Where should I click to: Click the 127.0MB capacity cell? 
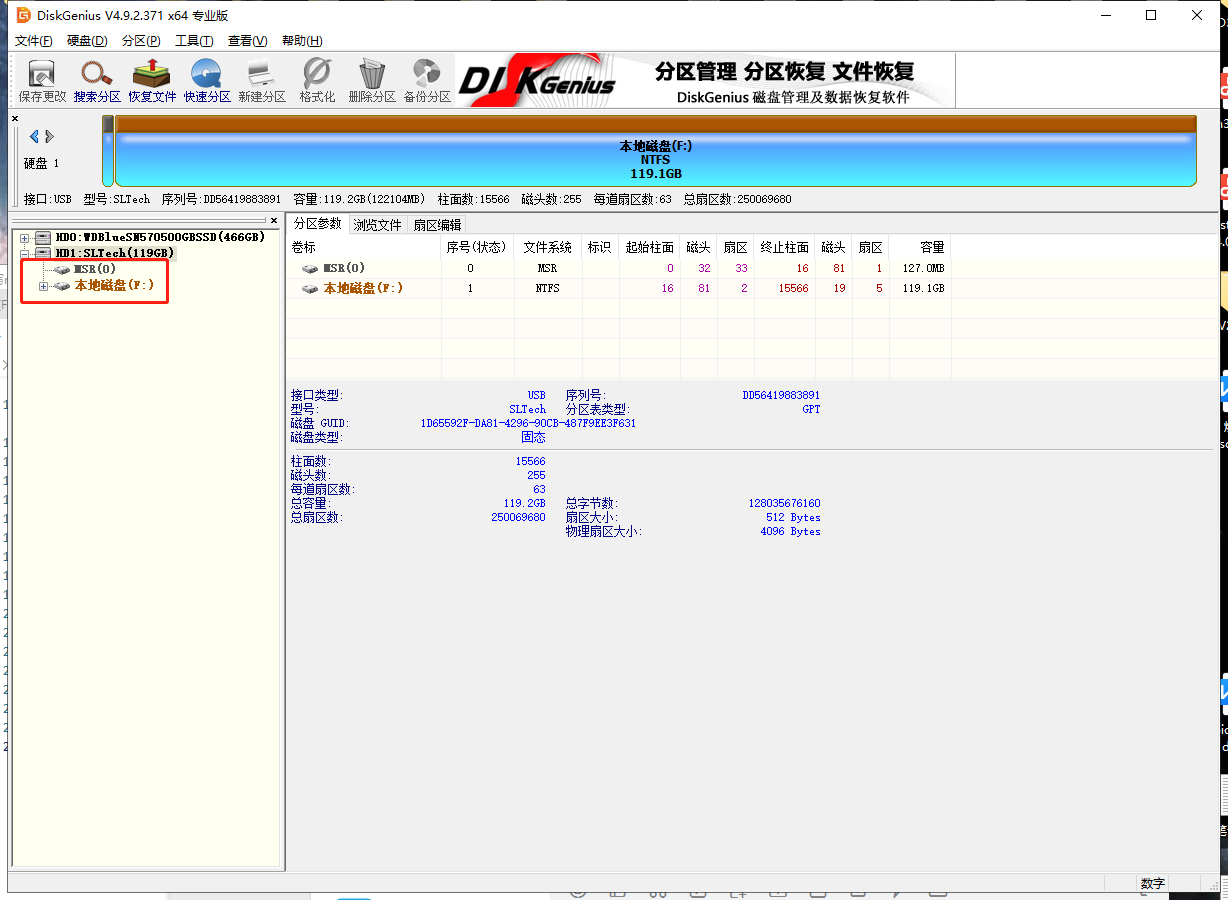tap(925, 268)
